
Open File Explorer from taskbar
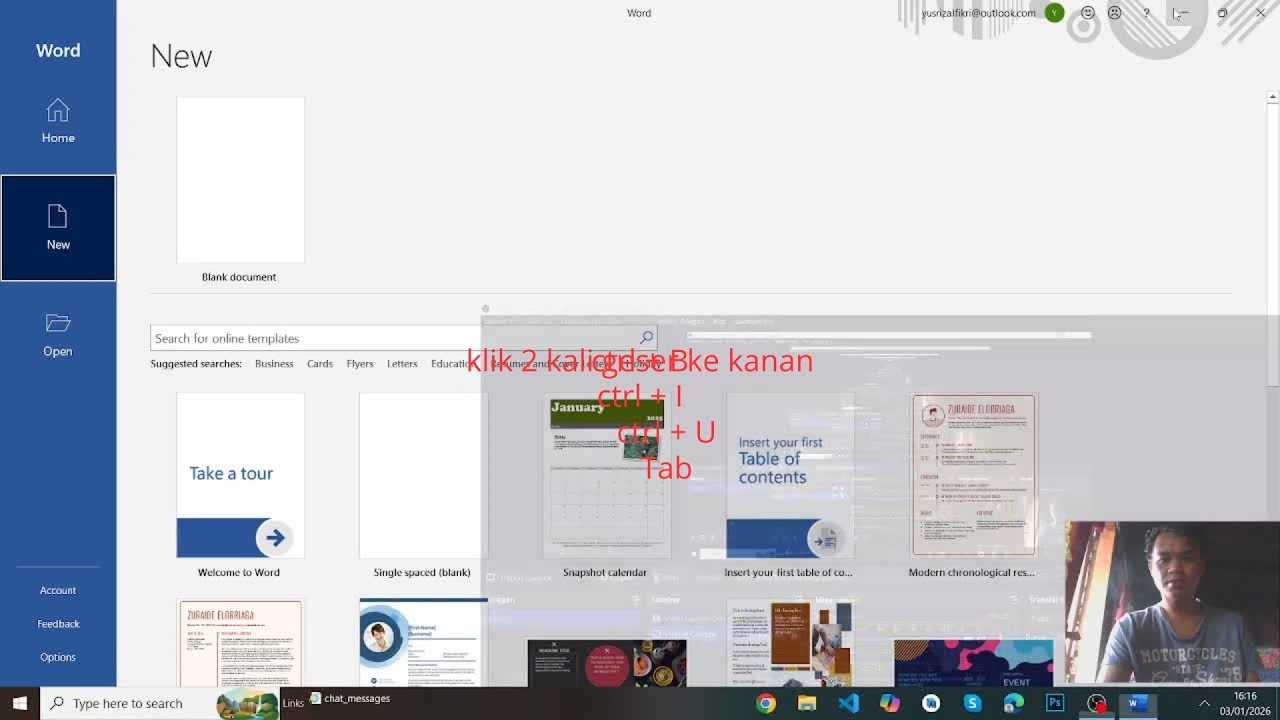tap(807, 704)
